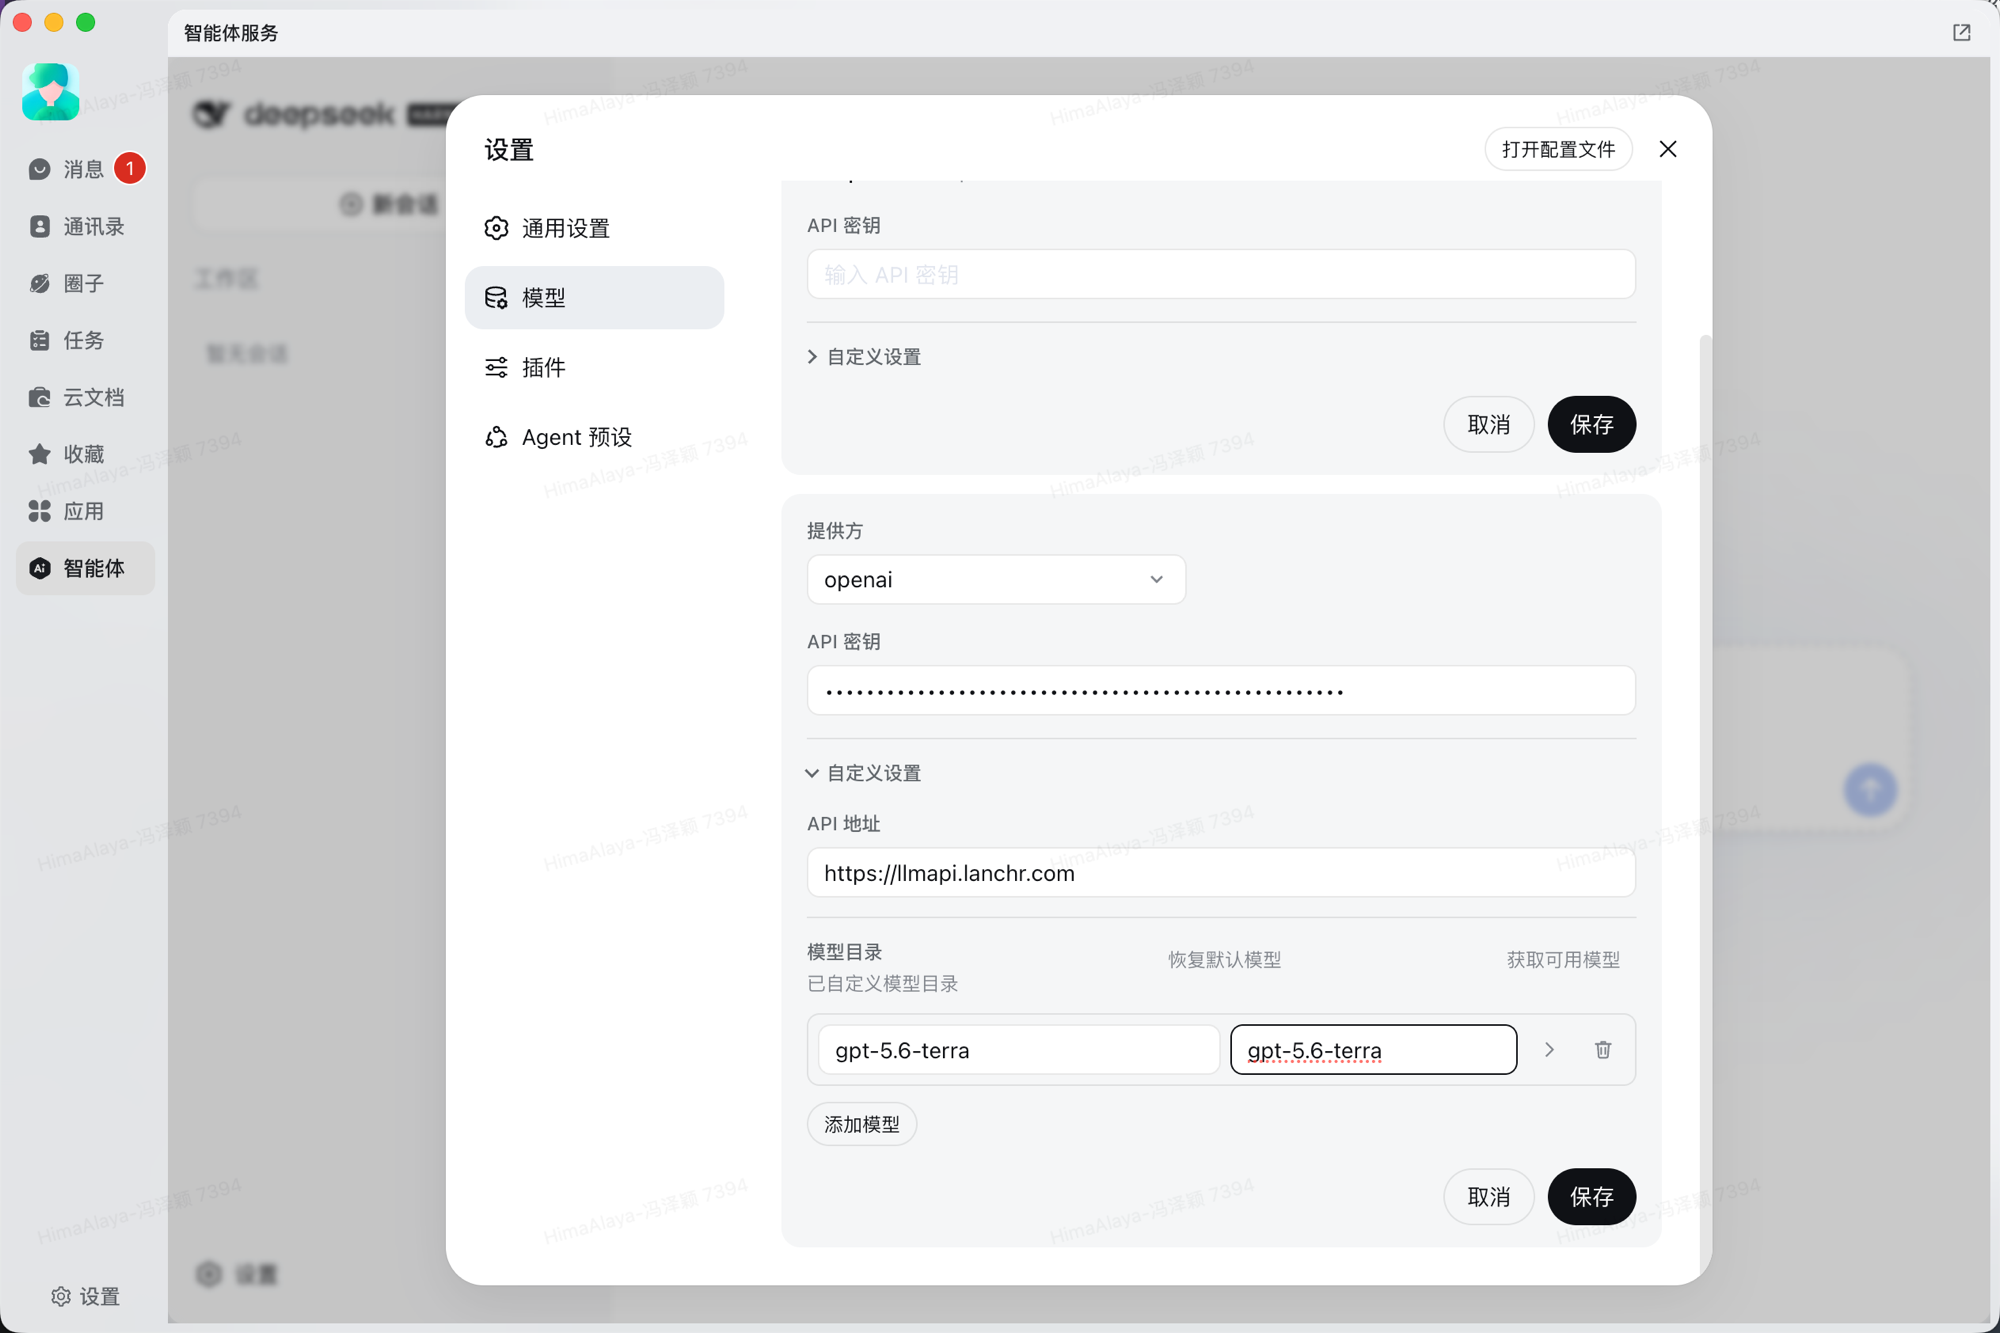Delete the gpt-5.6-terra model entry
Screen dimensions: 2000x1333
pos(1603,1049)
